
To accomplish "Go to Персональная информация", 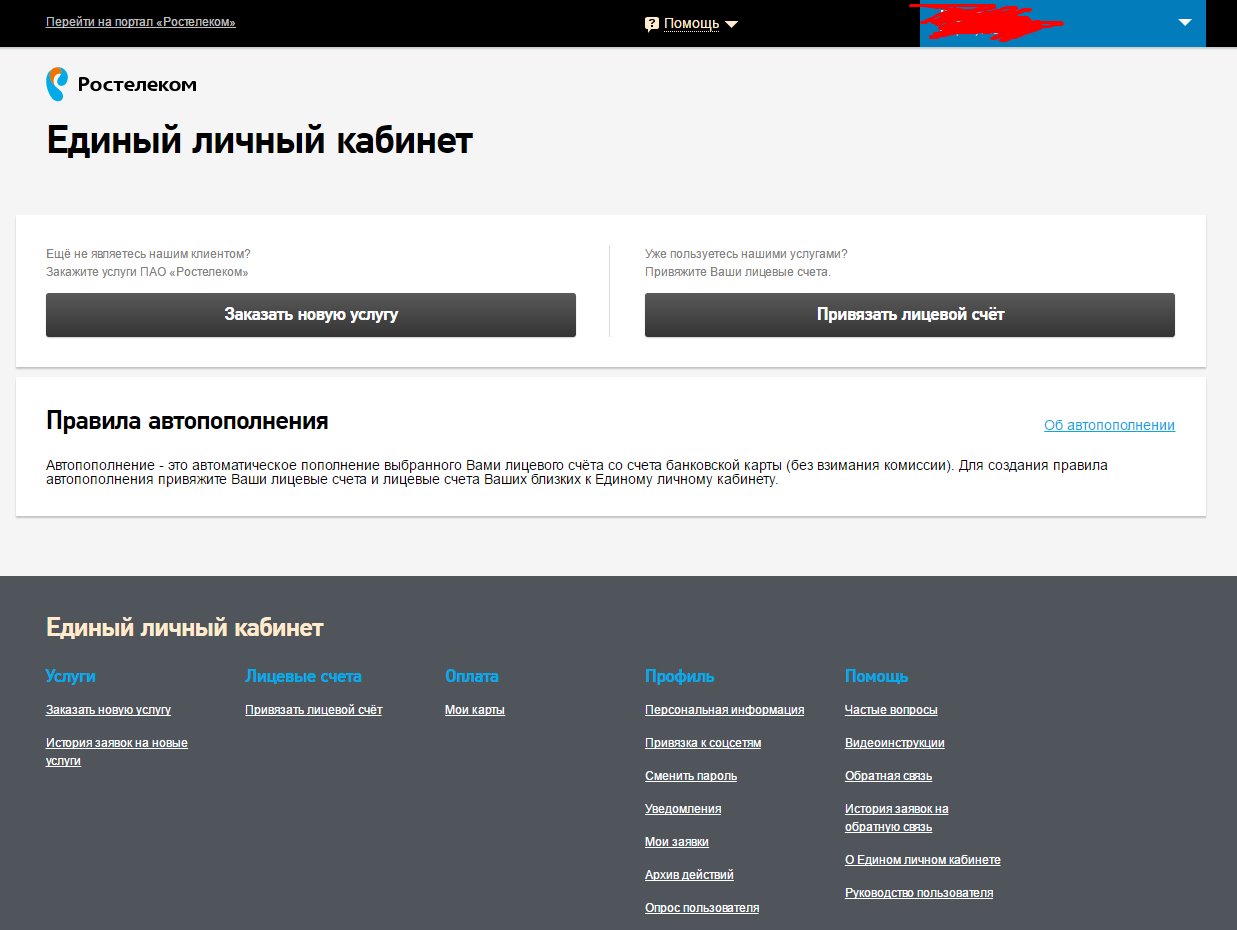I will coord(725,710).
